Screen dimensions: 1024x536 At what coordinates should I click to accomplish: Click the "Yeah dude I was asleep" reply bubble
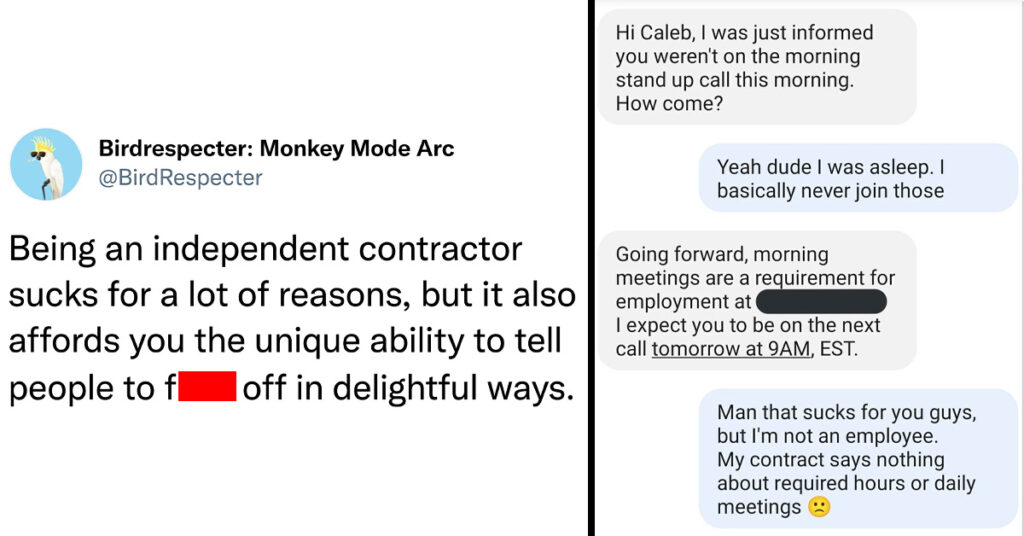tap(858, 178)
